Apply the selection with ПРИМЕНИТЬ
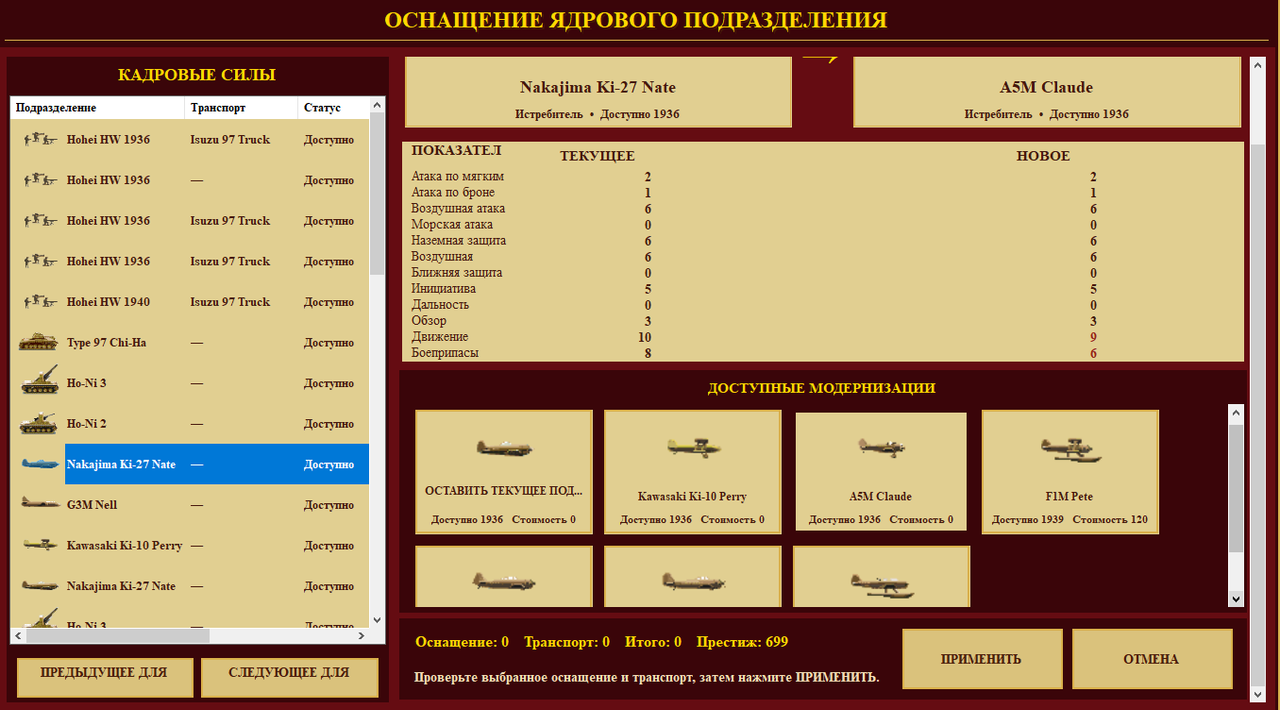The height and width of the screenshot is (710, 1280). 982,659
